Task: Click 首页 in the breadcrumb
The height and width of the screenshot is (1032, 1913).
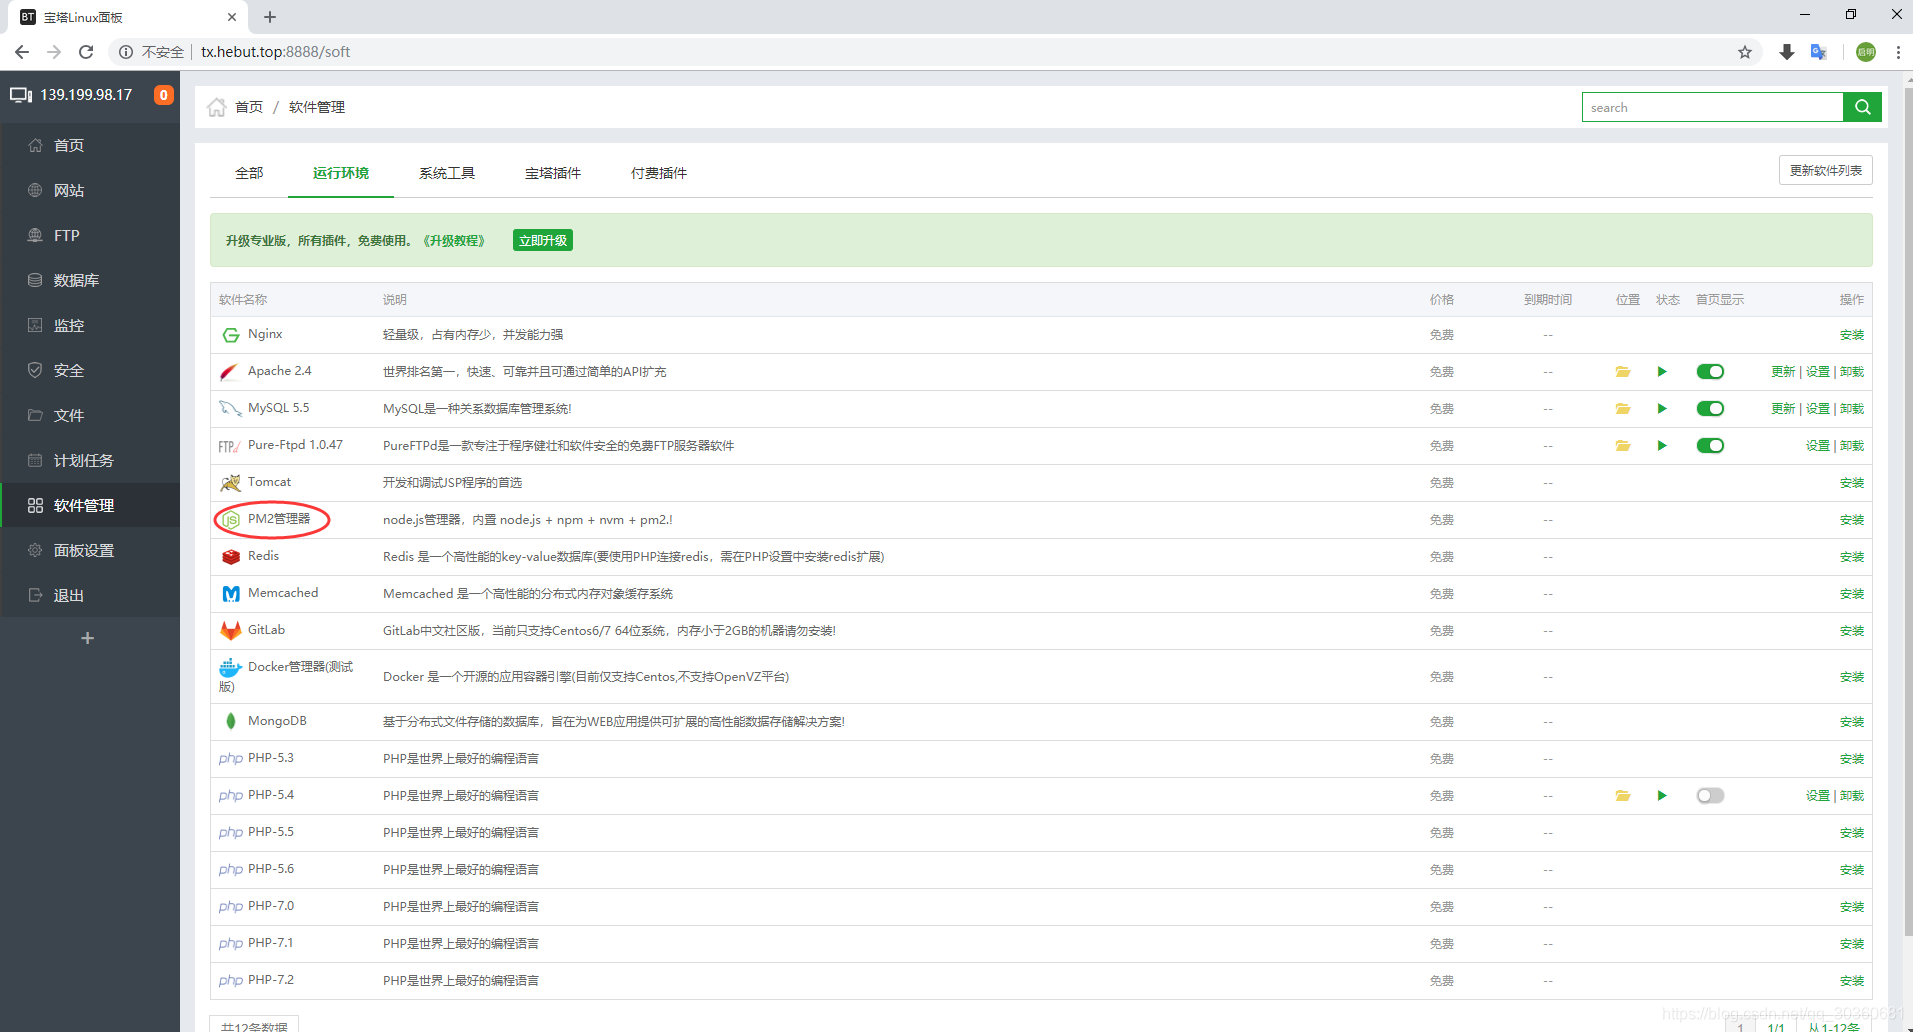Action: coord(249,107)
